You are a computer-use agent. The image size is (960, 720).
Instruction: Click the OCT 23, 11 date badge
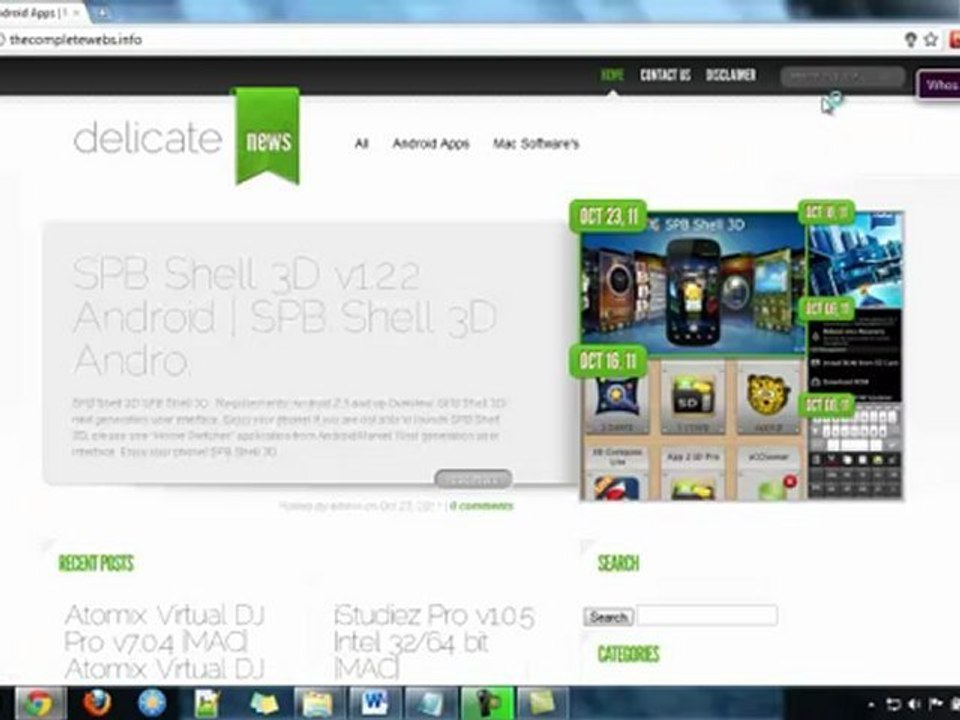pos(608,216)
